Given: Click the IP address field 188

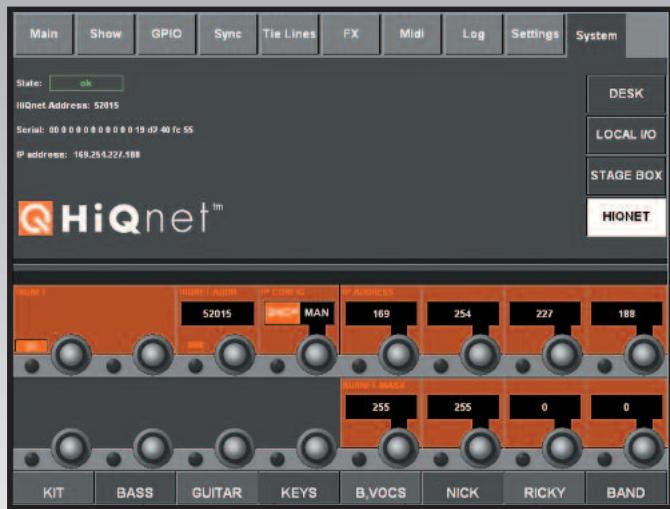Looking at the screenshot, I should click(x=626, y=314).
